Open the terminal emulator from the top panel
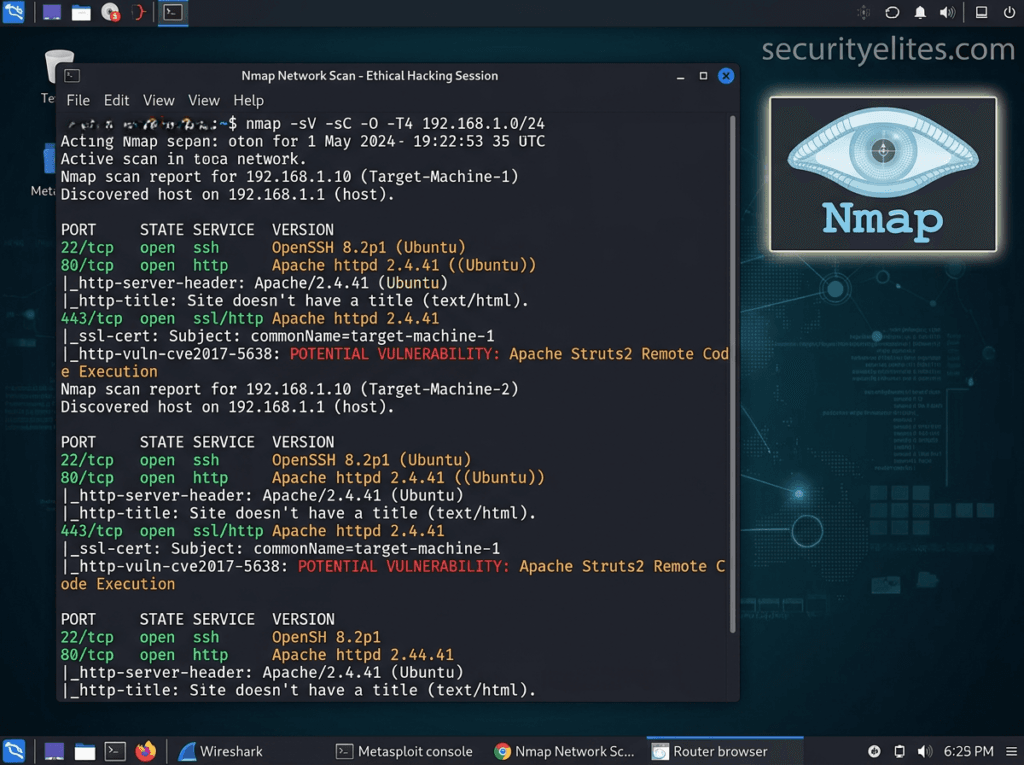The width and height of the screenshot is (1024, 765). (x=174, y=13)
